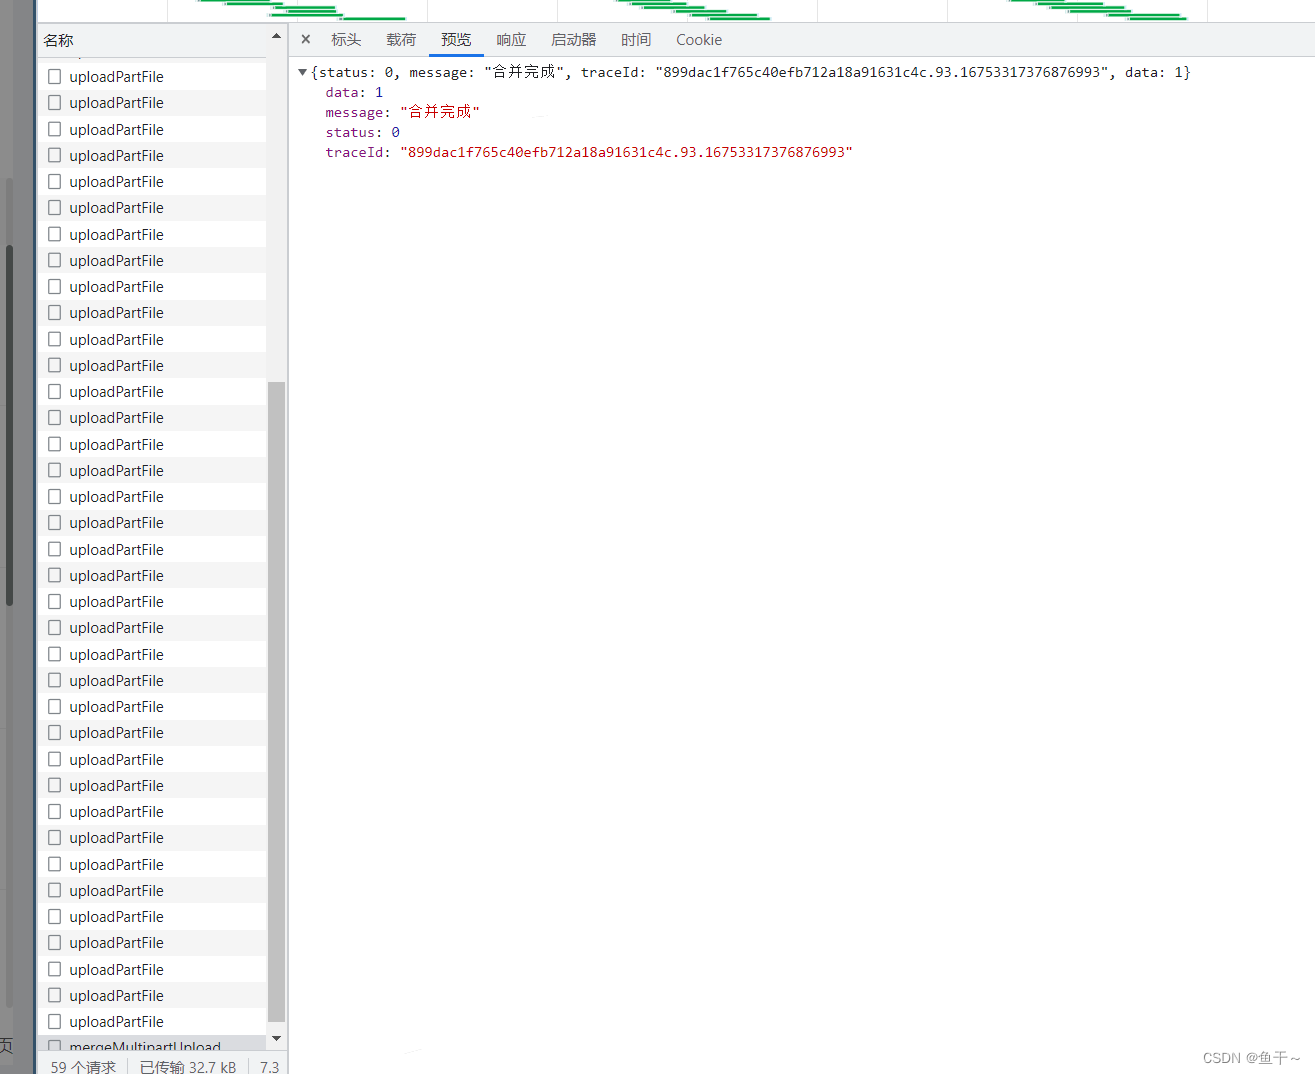The height and width of the screenshot is (1074, 1315).
Task: Open the Cookie tab
Action: (x=699, y=40)
